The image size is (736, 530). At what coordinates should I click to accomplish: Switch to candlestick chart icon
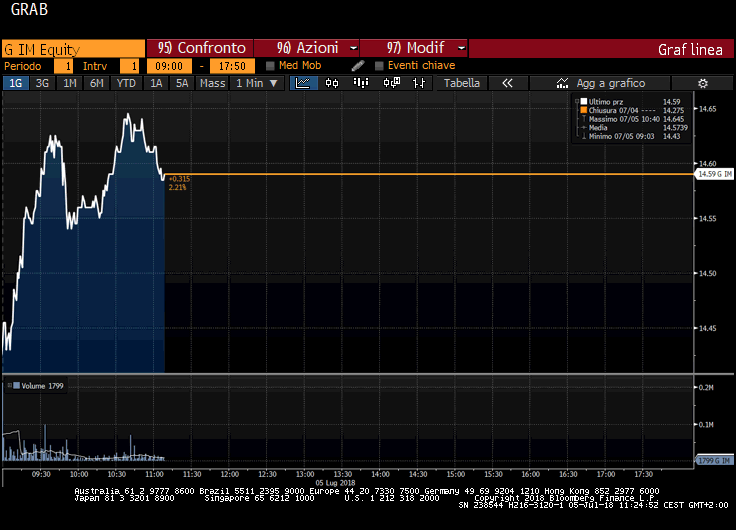coord(332,83)
